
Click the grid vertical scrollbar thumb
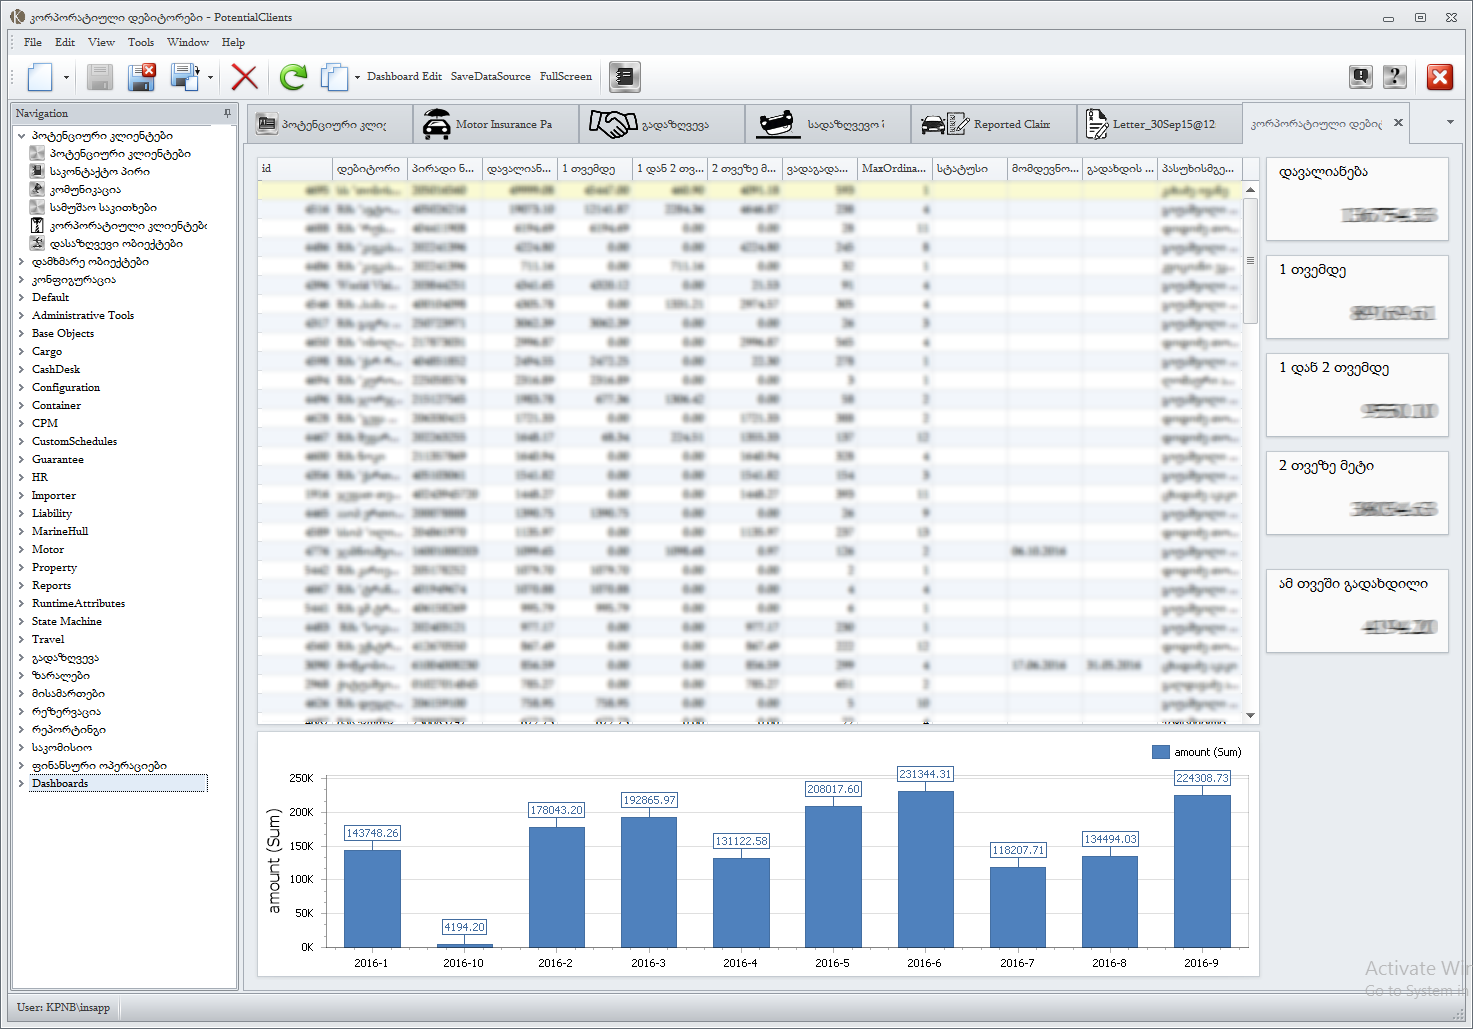click(1250, 260)
